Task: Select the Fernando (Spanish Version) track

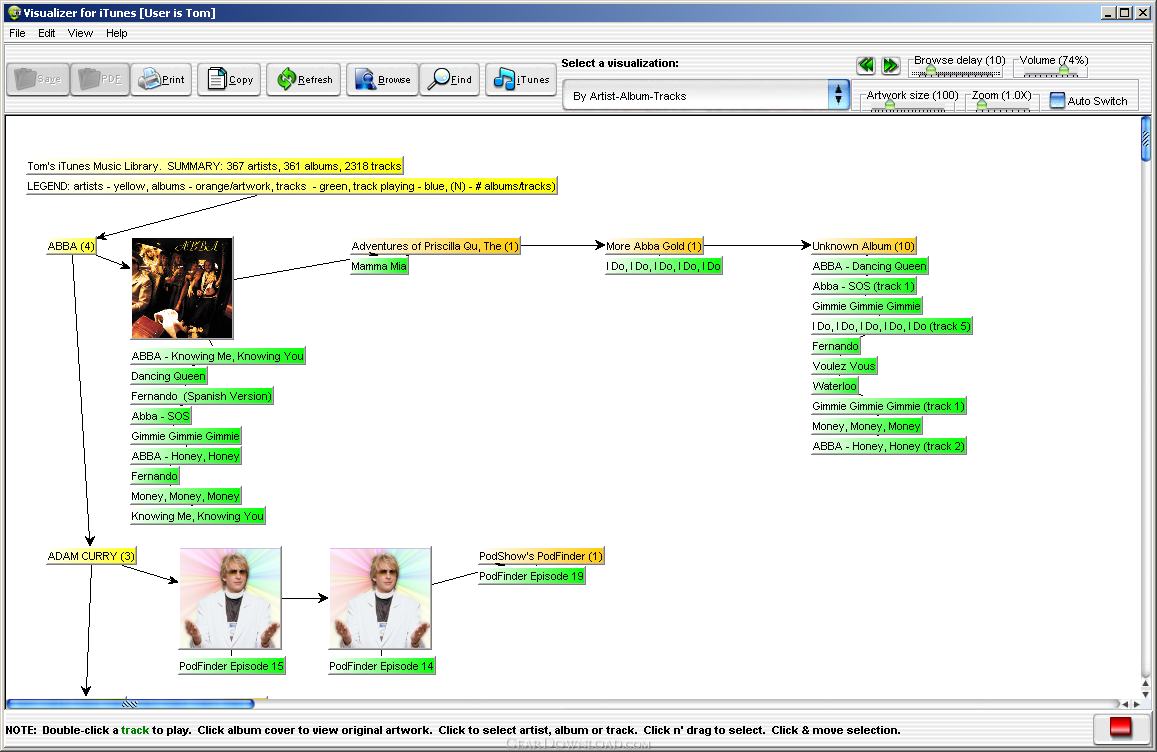Action: point(201,396)
